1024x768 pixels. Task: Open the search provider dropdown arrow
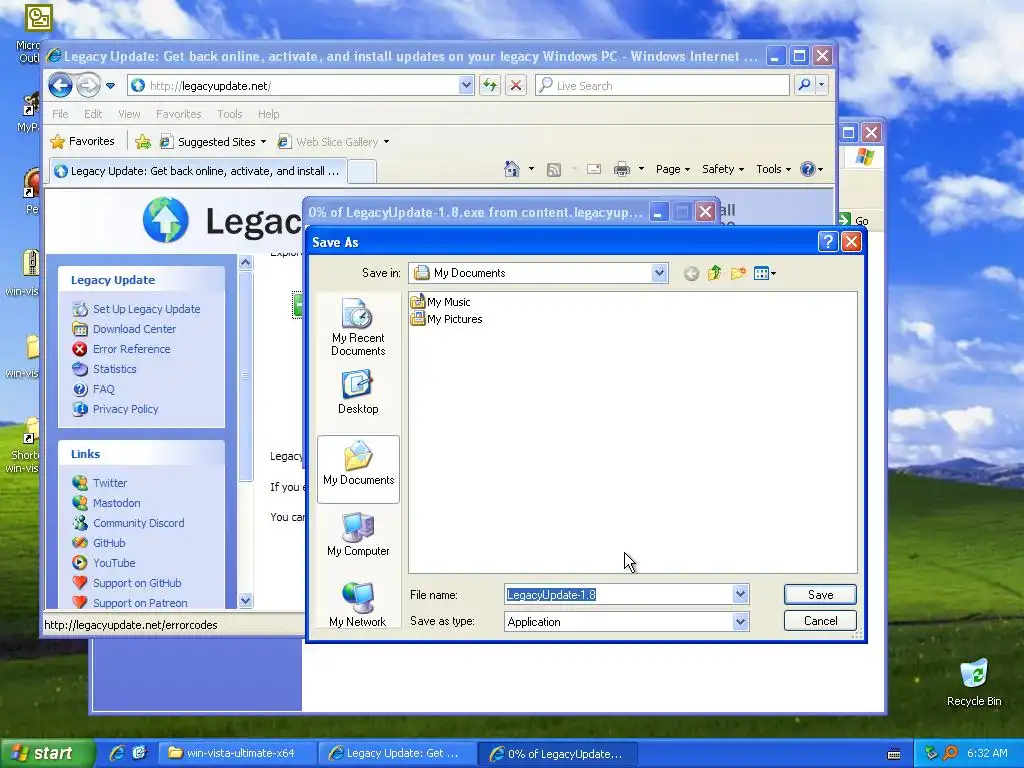point(822,85)
